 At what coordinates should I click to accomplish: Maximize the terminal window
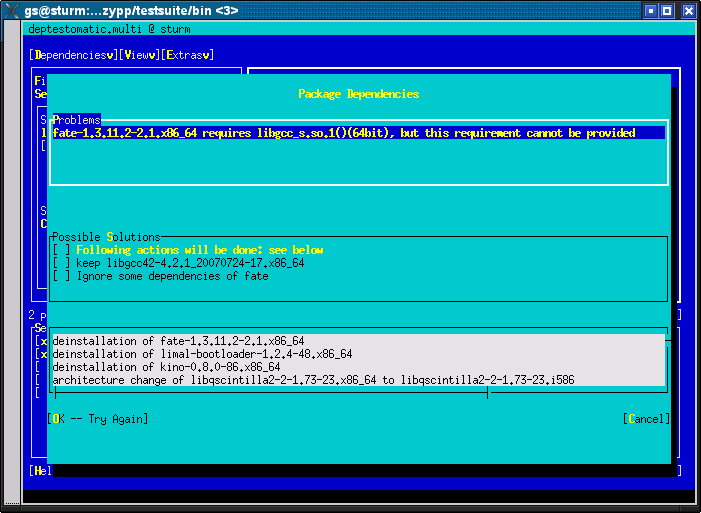coord(667,11)
